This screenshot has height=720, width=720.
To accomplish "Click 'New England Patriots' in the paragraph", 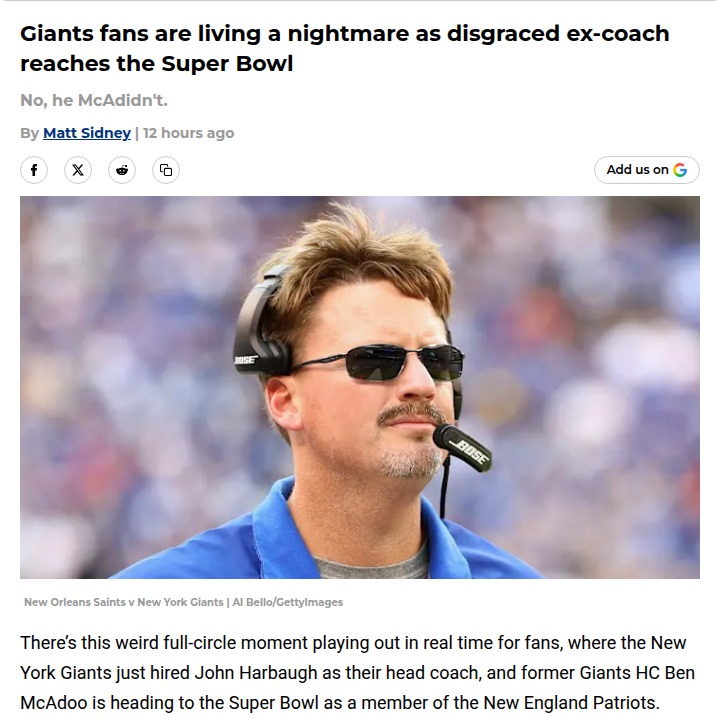I will [x=571, y=703].
